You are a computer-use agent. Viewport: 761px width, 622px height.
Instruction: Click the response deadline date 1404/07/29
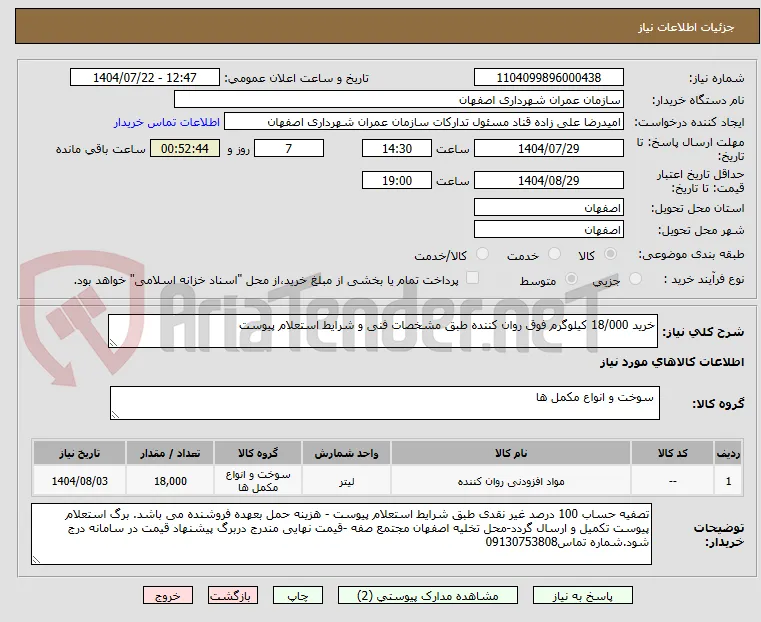tap(548, 148)
